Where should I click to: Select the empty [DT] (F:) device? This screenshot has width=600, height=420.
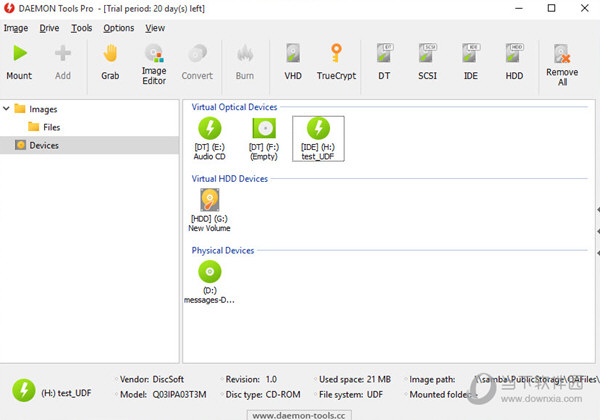point(264,139)
